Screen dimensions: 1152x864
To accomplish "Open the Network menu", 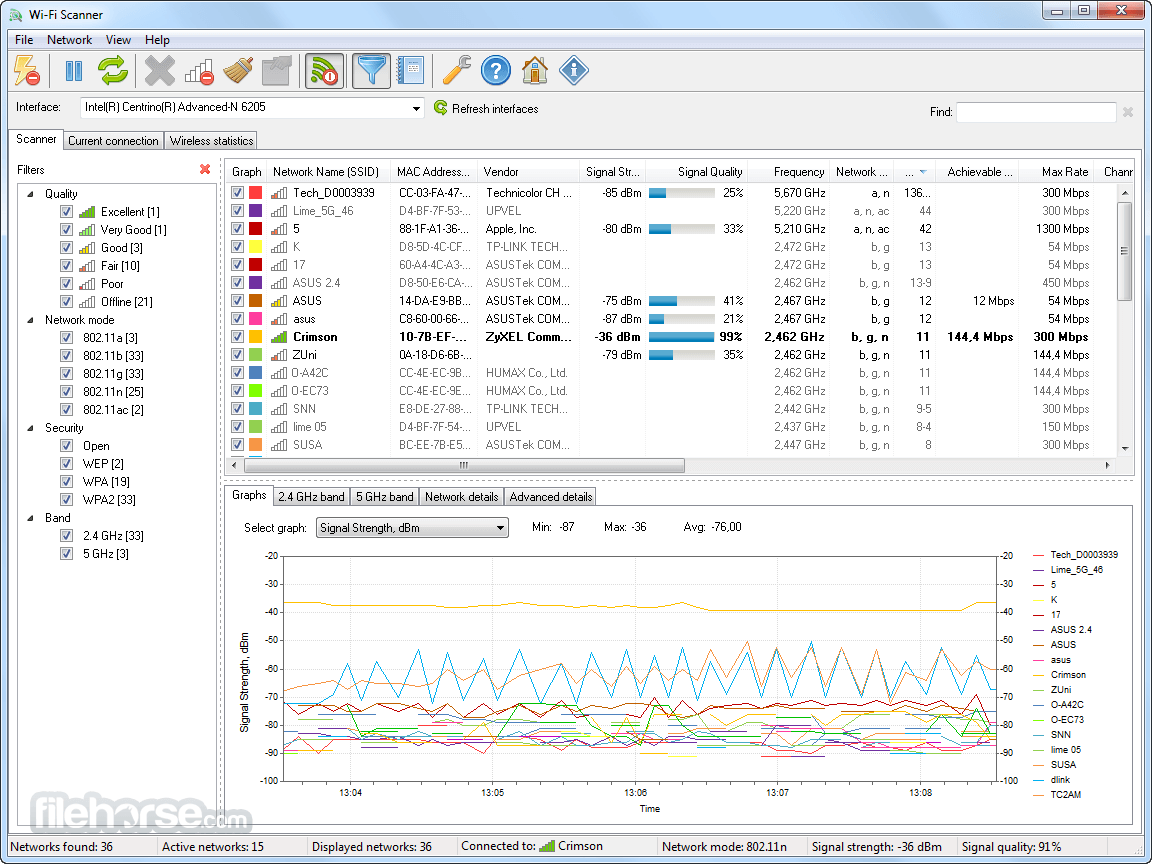I will click(x=70, y=40).
